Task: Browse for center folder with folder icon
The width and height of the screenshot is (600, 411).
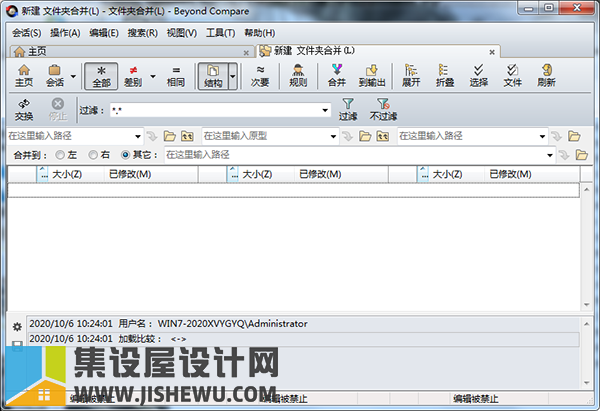Action: [365, 136]
